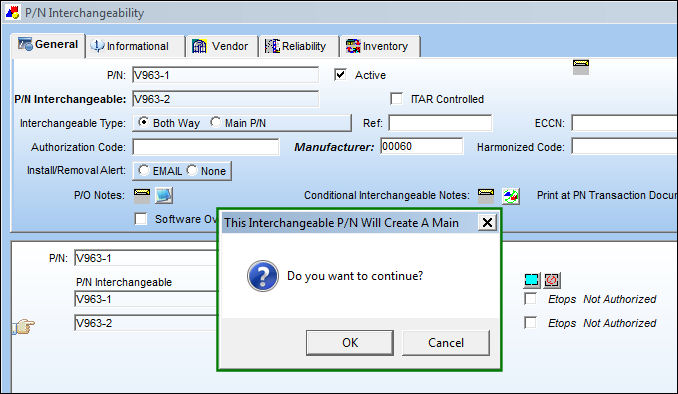Click the lower P/N field V963-1

click(146, 258)
